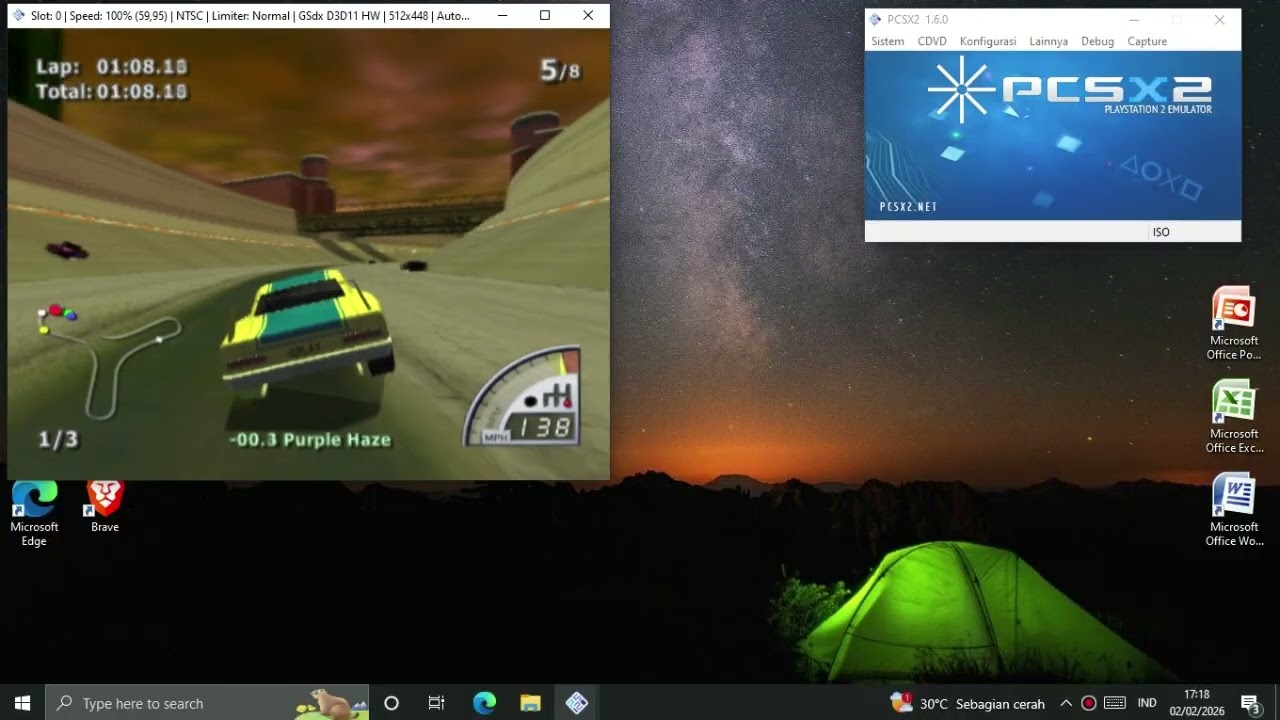
Task: Switch IND input language indicator
Action: (x=1147, y=703)
